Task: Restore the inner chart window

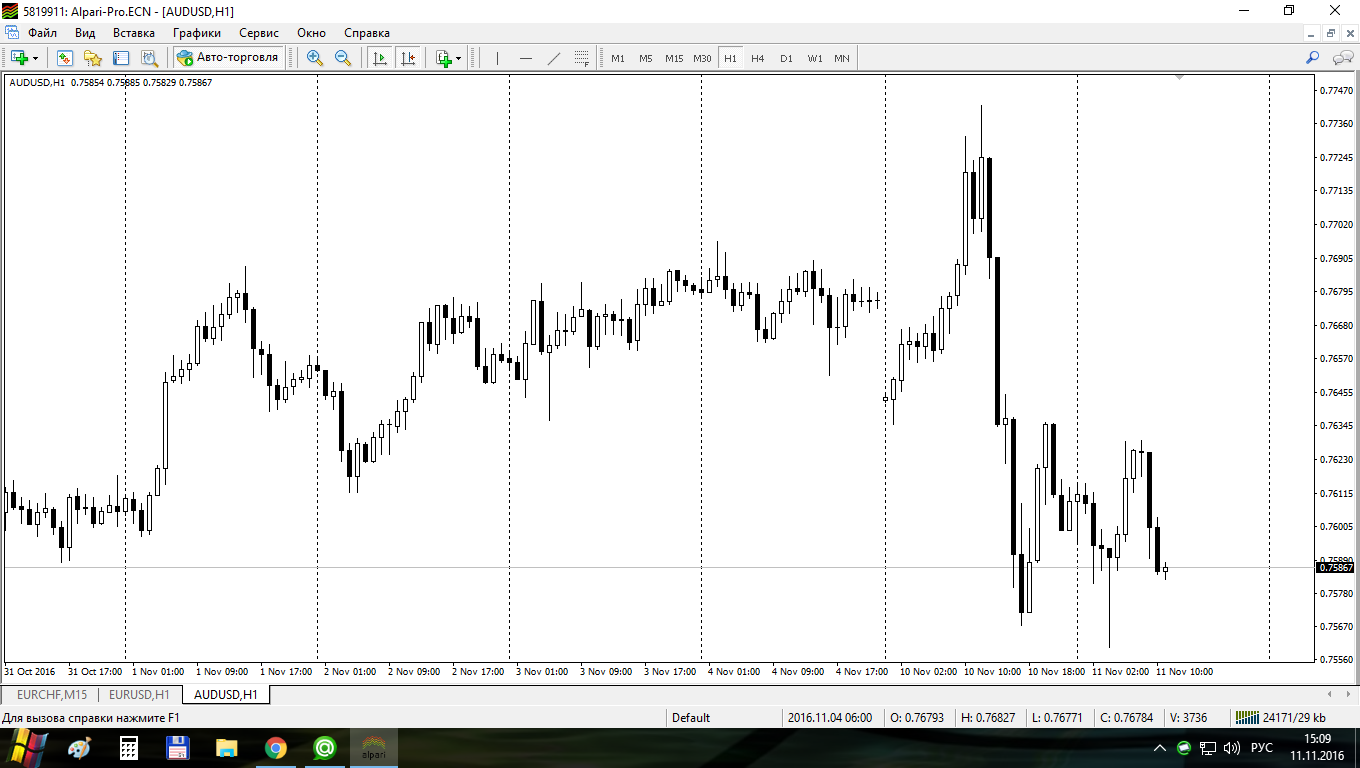Action: tap(1331, 33)
